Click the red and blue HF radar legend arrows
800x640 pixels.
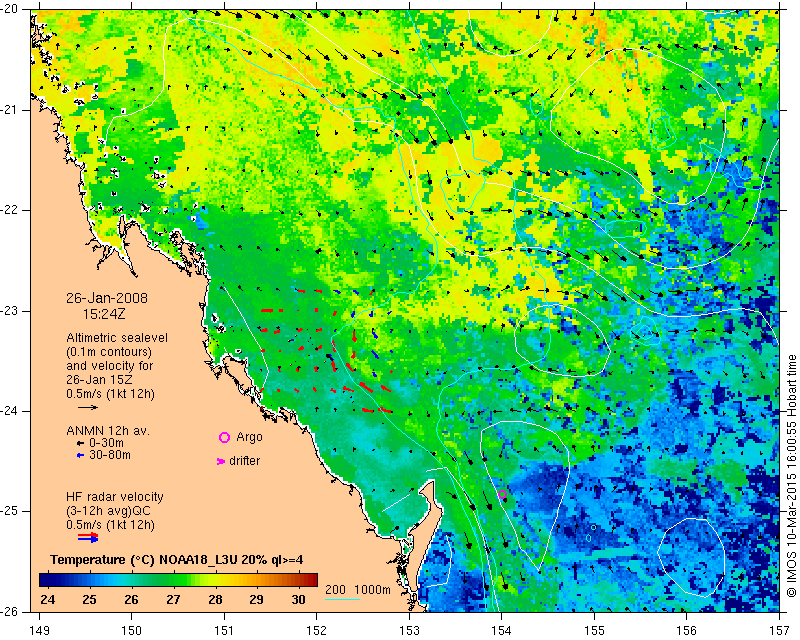[x=88, y=537]
